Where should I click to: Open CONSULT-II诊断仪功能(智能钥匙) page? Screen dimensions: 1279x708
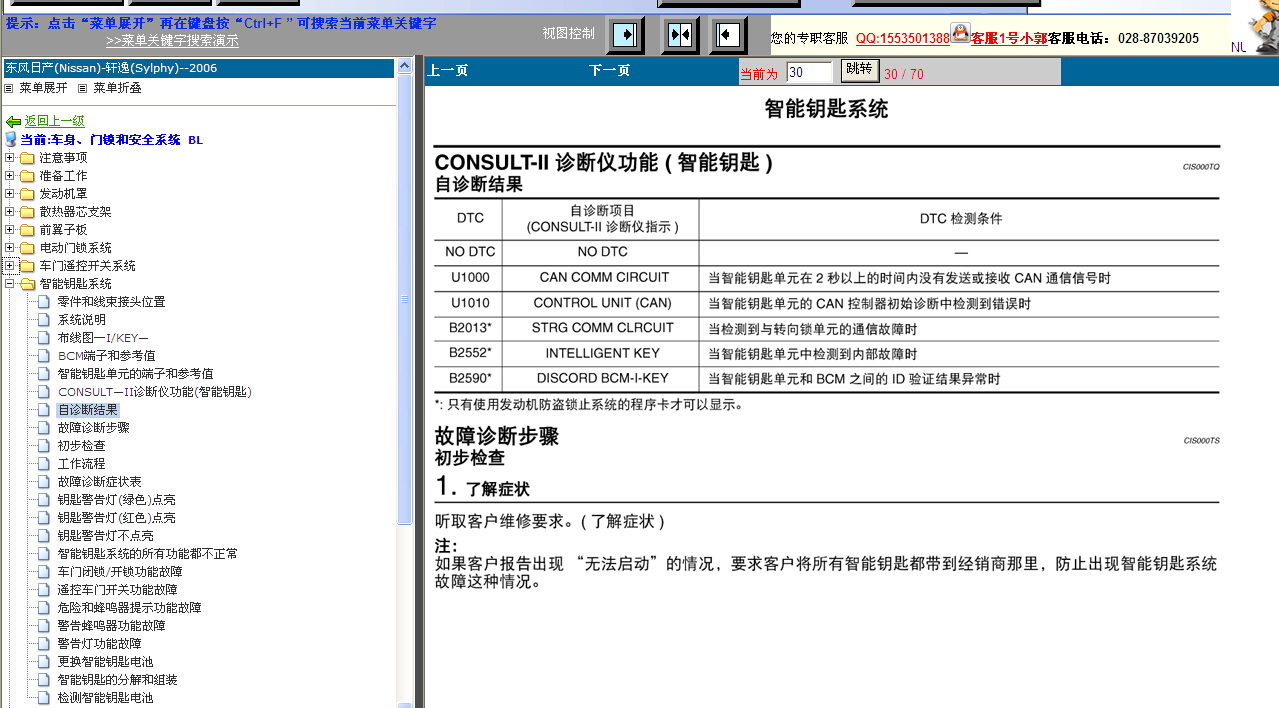(154, 392)
